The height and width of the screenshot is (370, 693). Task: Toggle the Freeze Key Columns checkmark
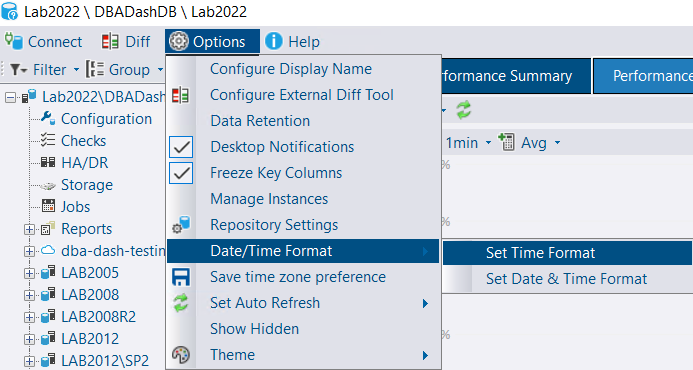click(x=181, y=173)
